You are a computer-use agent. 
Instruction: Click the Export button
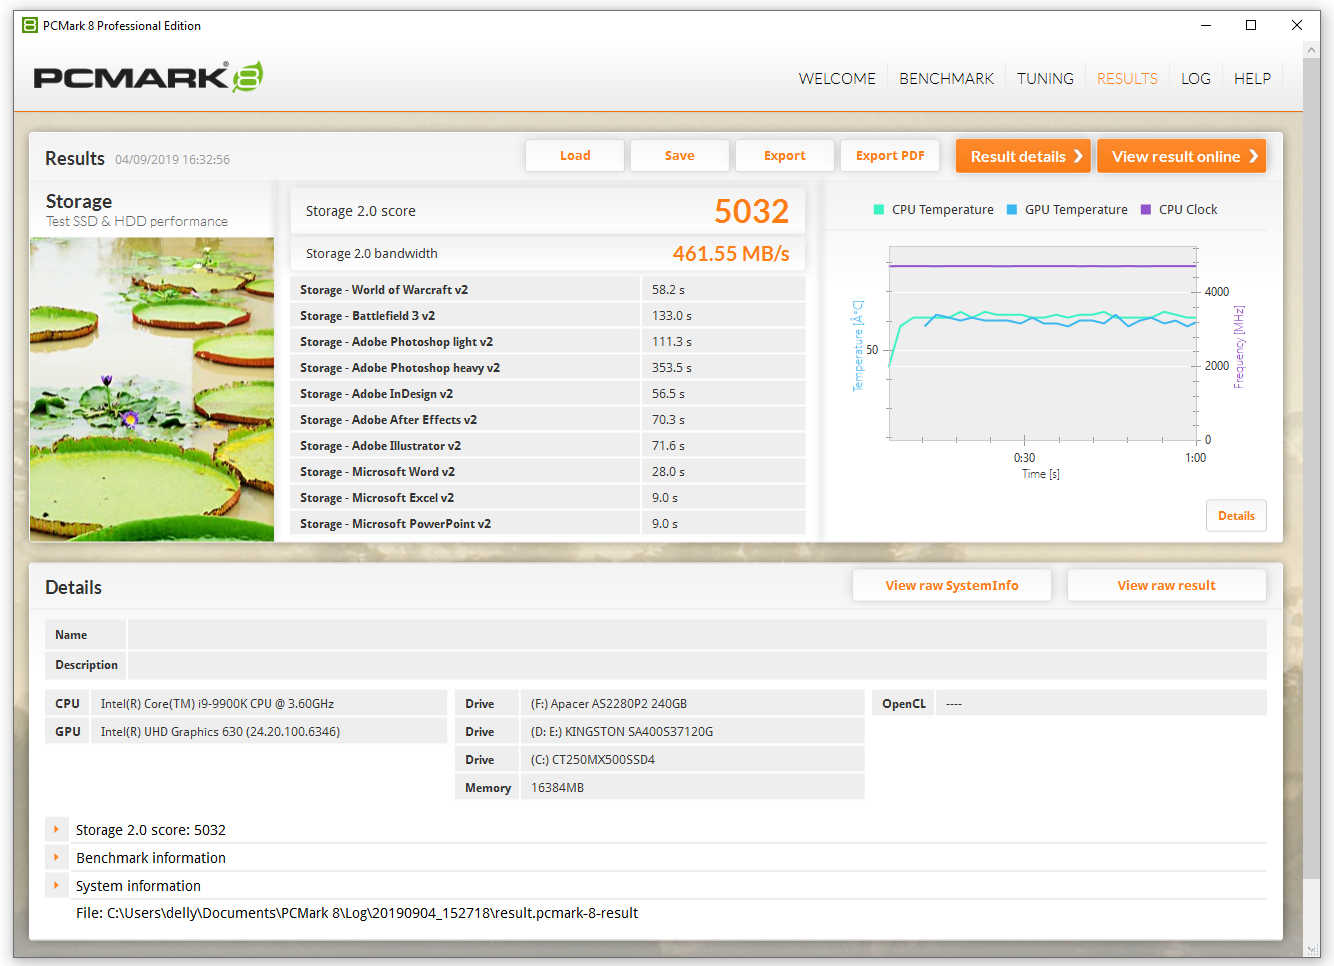(x=785, y=155)
